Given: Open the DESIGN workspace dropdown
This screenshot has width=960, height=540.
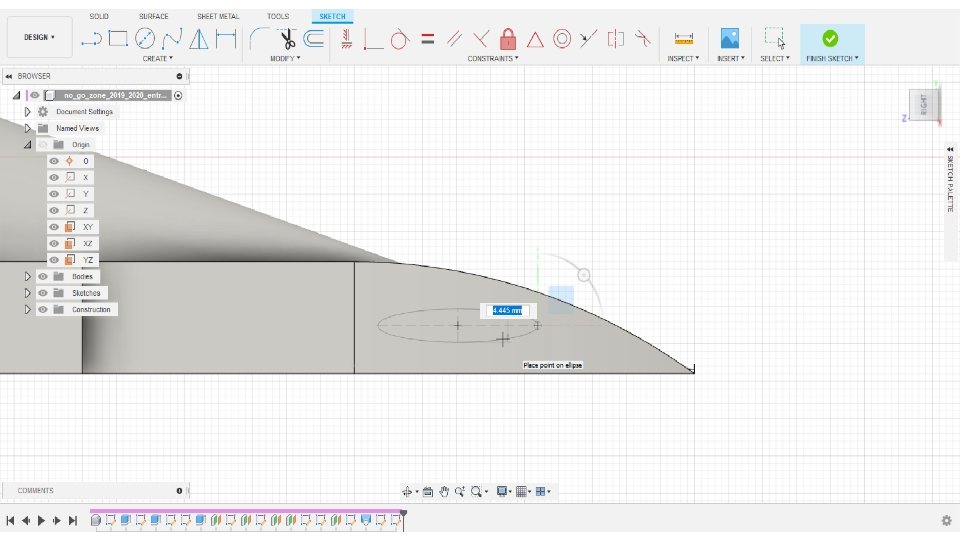Looking at the screenshot, I should pyautogui.click(x=39, y=37).
